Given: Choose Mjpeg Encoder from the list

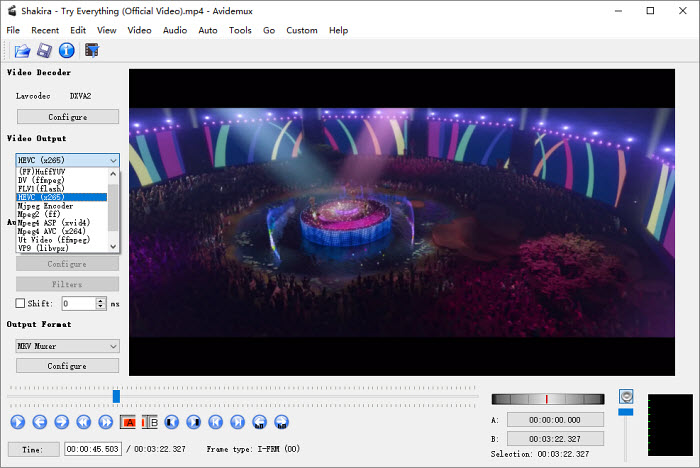Looking at the screenshot, I should pyautogui.click(x=62, y=206).
